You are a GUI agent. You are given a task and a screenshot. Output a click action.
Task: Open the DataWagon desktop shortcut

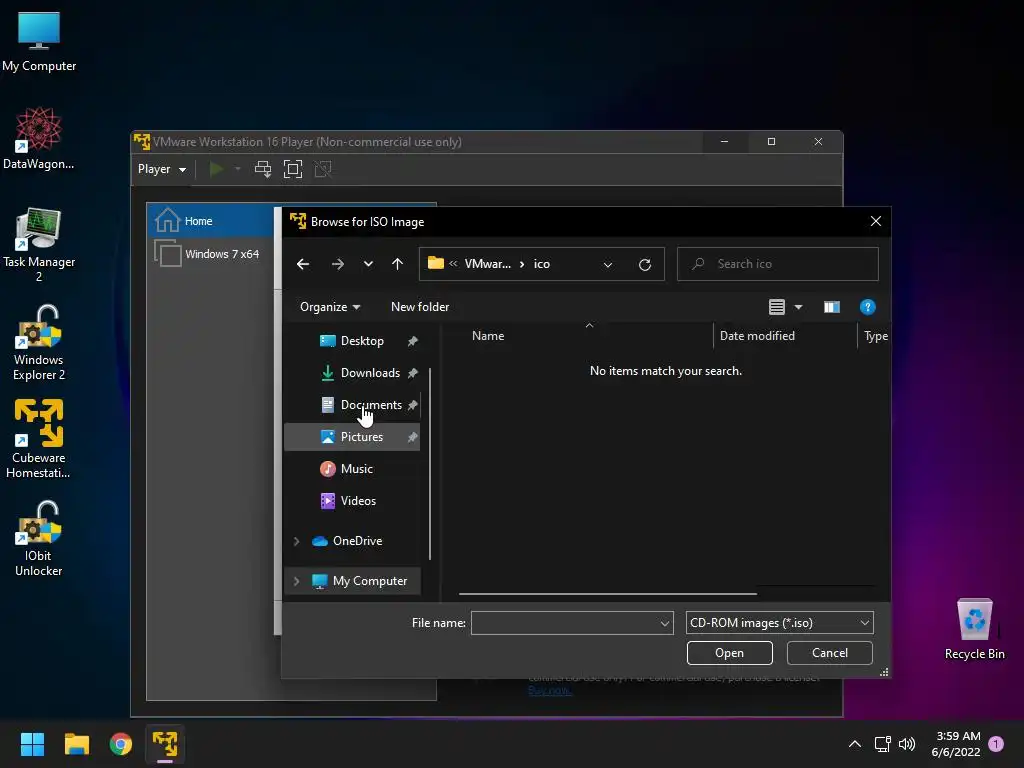[39, 138]
